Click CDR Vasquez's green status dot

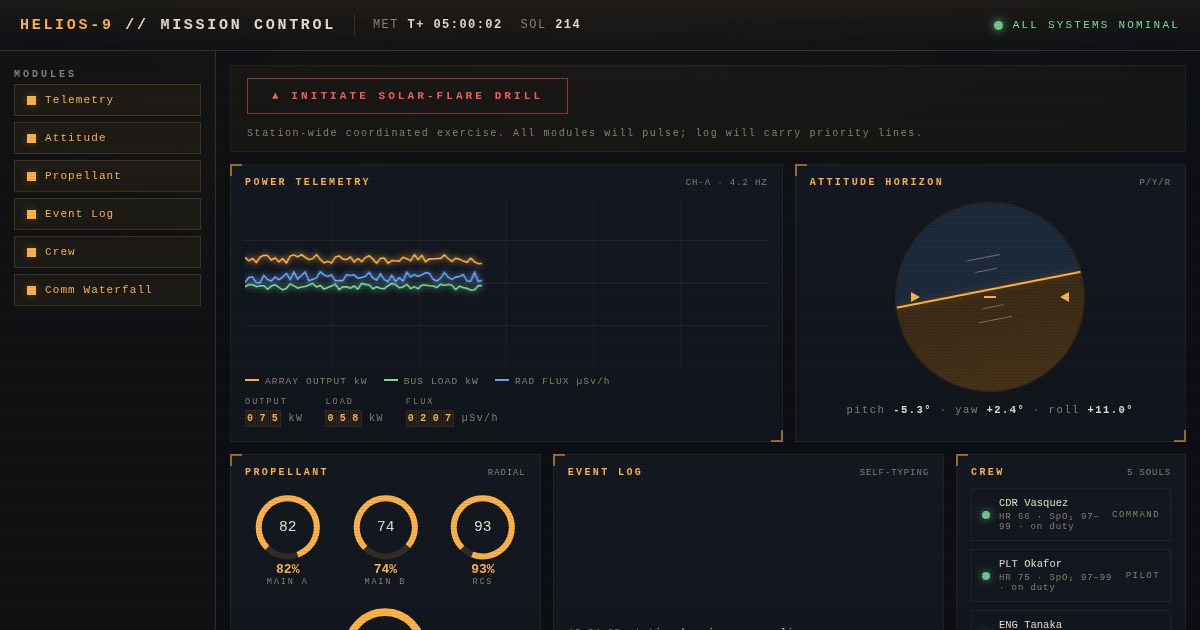[x=986, y=515]
